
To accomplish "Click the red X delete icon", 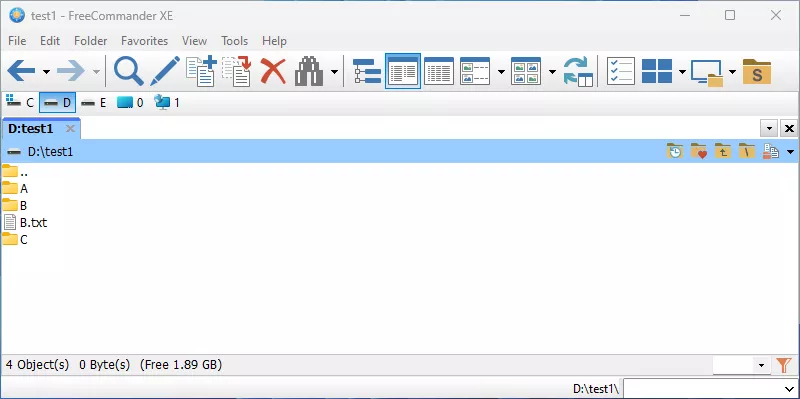I will tap(273, 71).
